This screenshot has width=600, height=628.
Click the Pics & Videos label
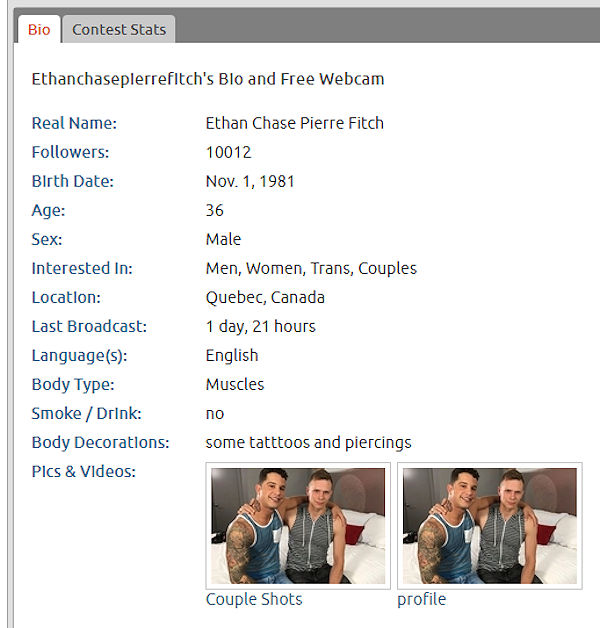[x=84, y=471]
